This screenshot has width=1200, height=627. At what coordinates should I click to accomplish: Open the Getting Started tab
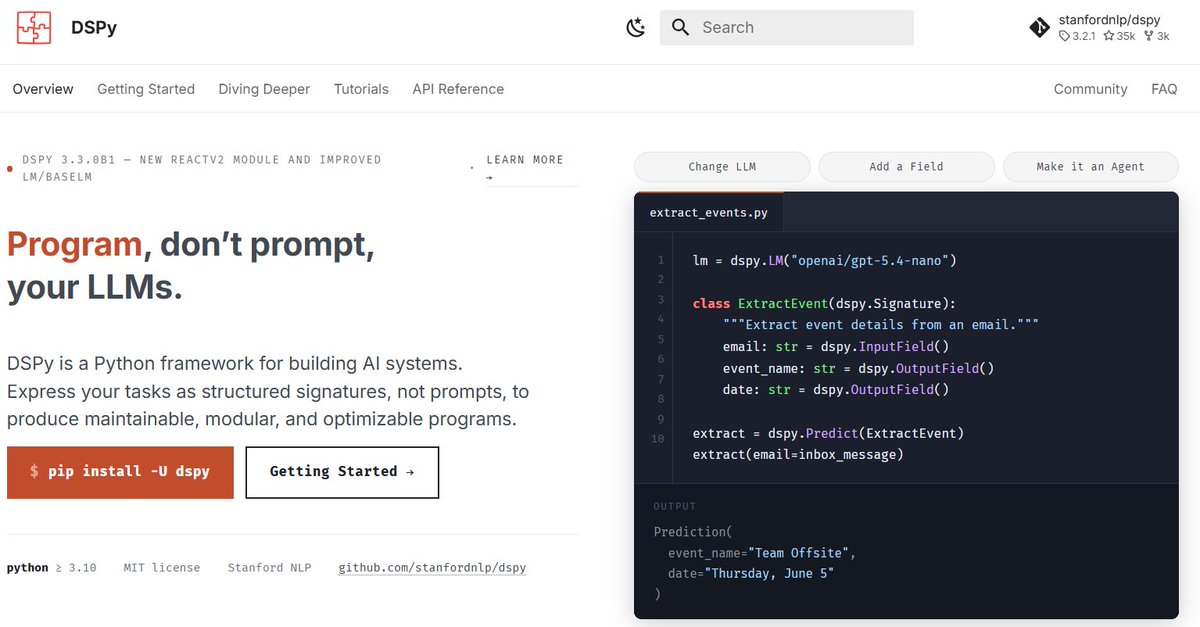pos(146,89)
